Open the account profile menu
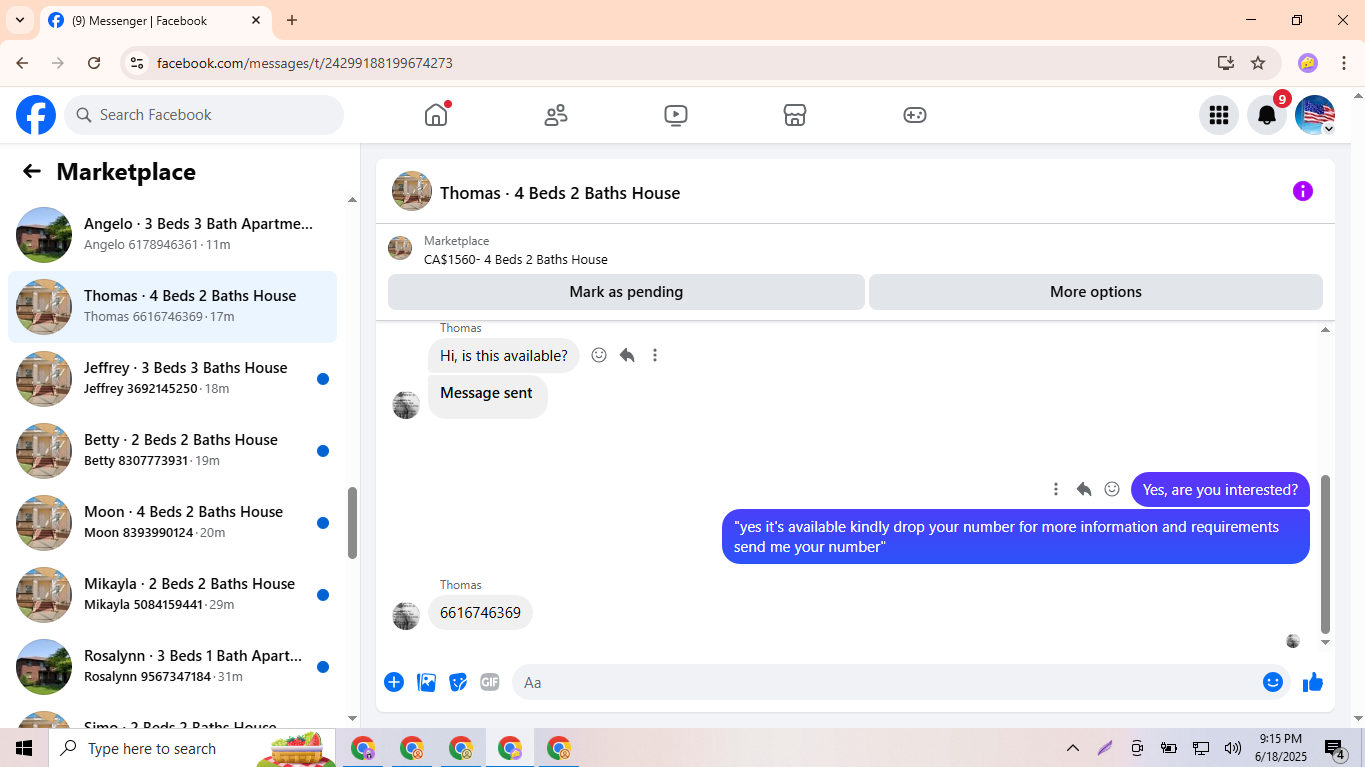Screen dimensions: 1365x767 pyautogui.click(x=1315, y=115)
